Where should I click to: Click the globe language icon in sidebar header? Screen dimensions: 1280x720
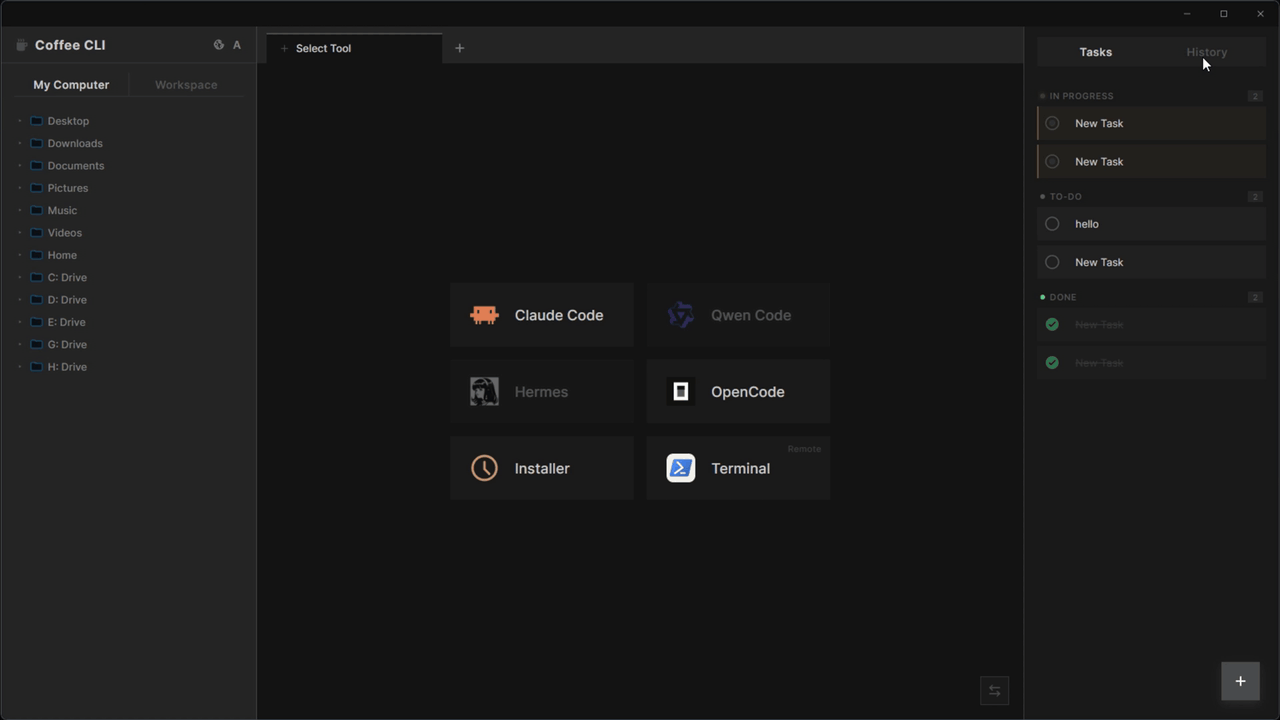click(x=219, y=45)
